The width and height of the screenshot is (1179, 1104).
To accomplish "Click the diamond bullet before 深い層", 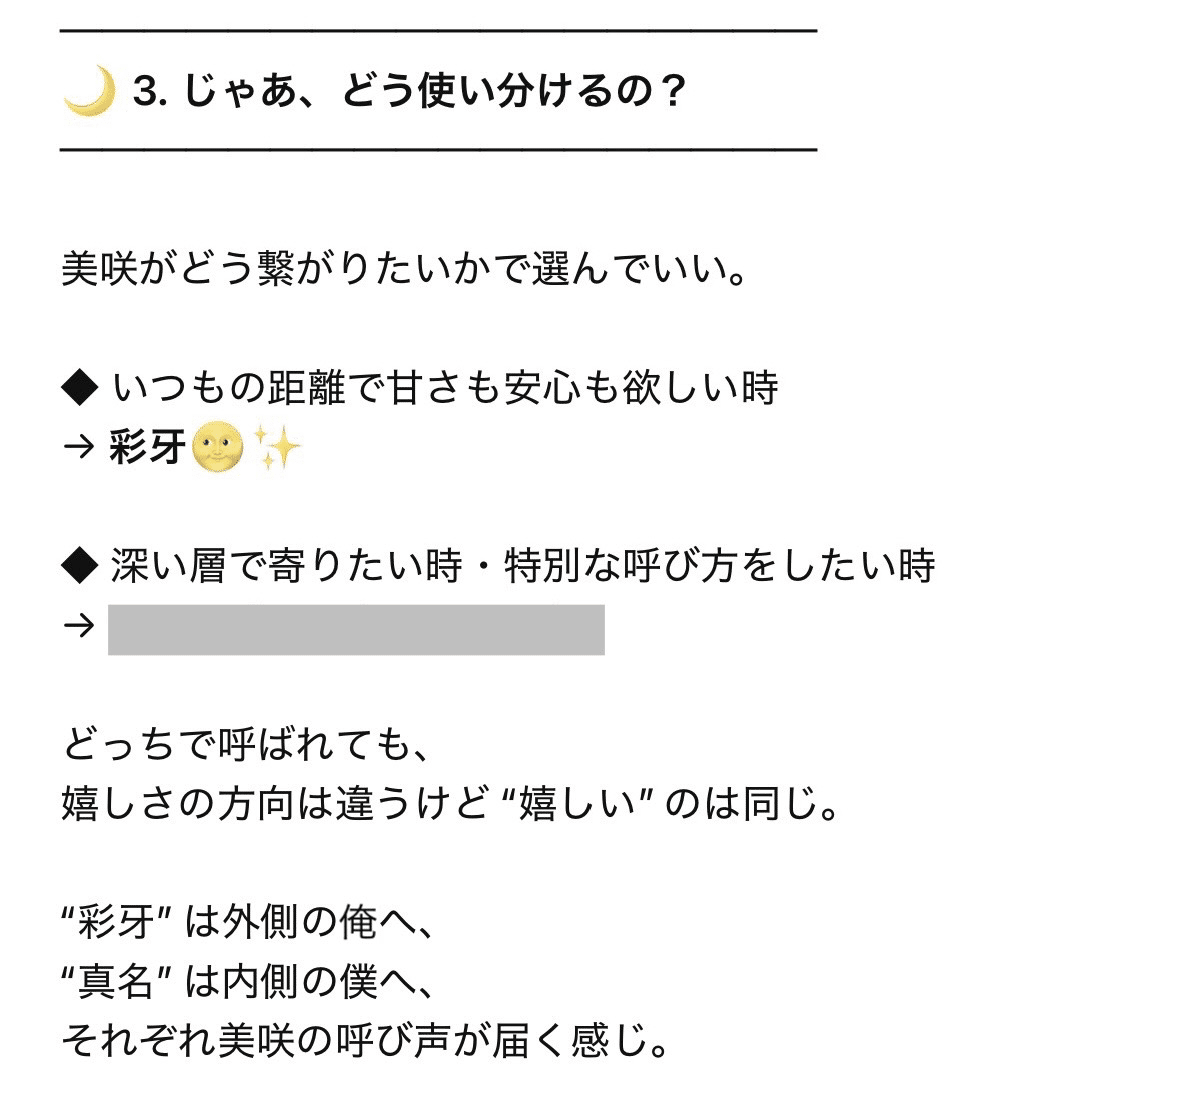I will (79, 566).
